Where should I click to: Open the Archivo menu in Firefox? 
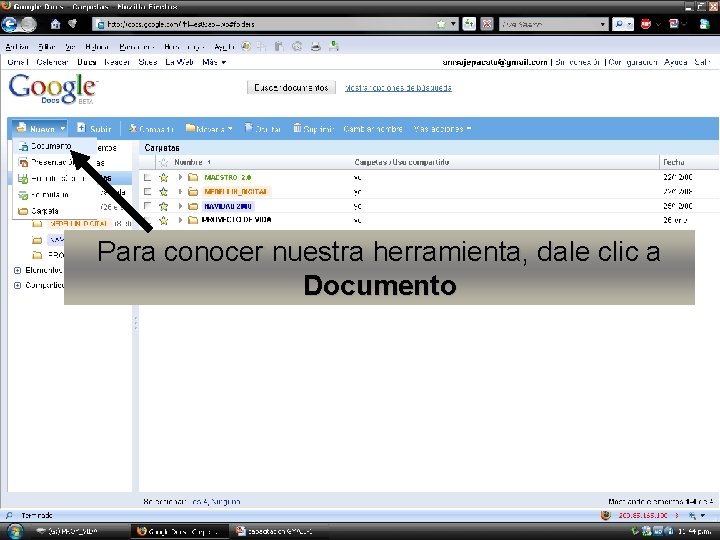click(x=17, y=46)
